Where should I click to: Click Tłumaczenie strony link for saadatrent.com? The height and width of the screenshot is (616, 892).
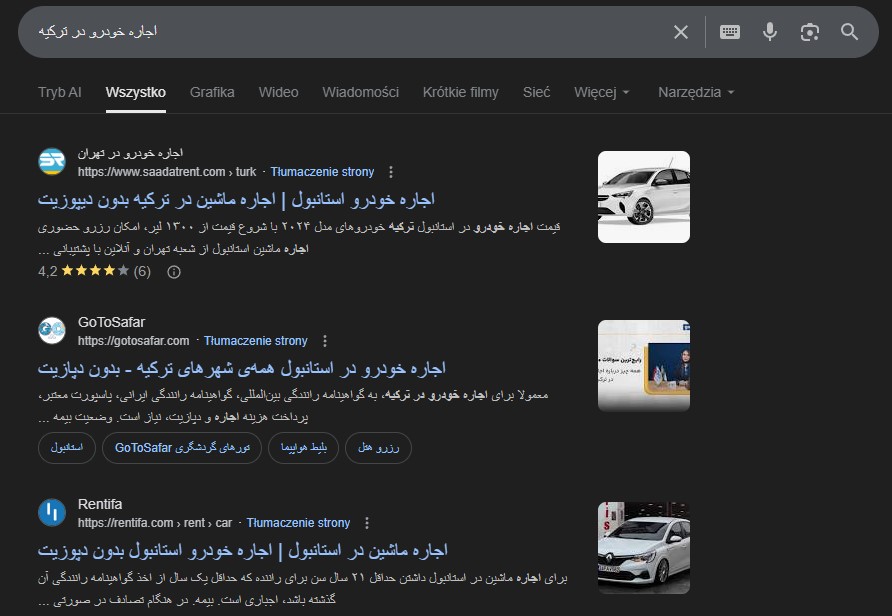tap(322, 172)
